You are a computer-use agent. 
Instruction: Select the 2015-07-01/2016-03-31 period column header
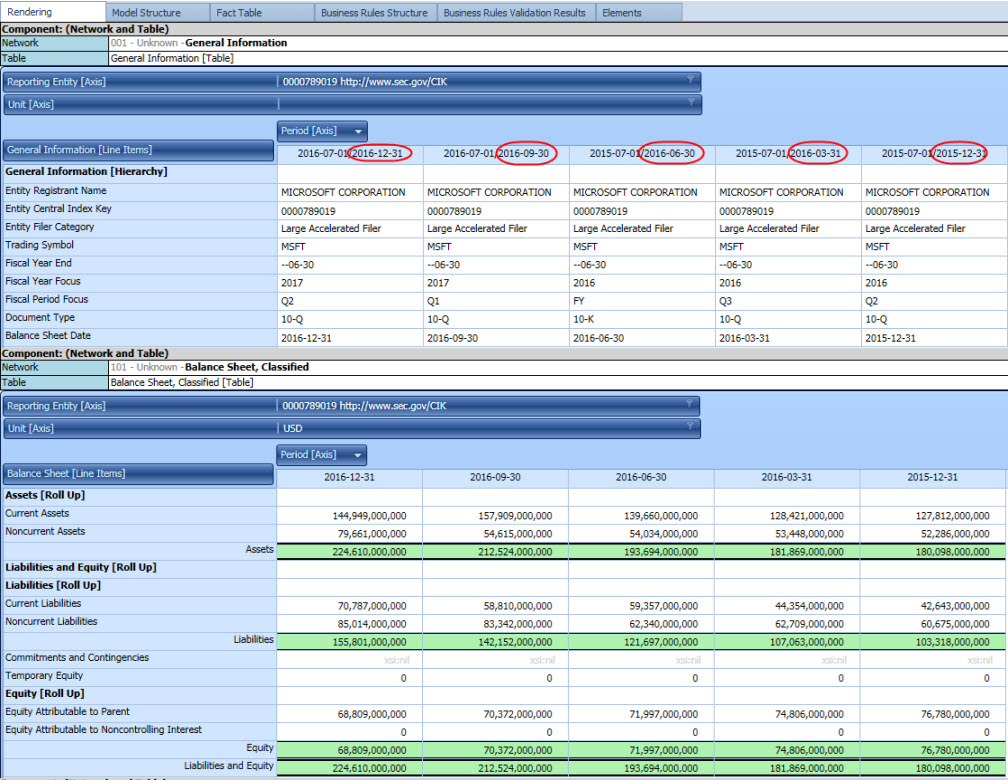coord(788,154)
